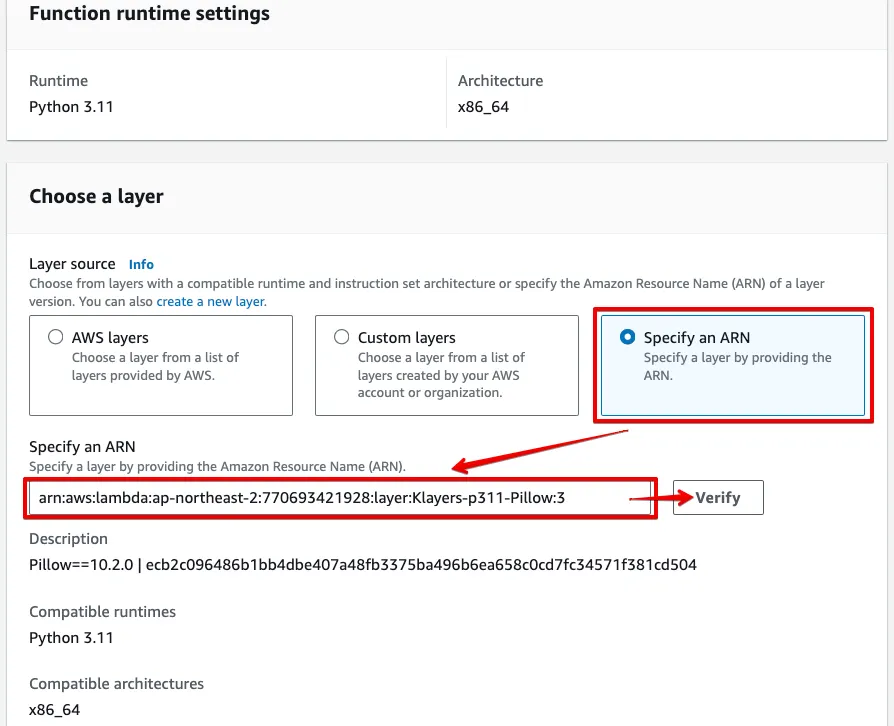The height and width of the screenshot is (726, 894).
Task: Click the Specify an ARN tile description text
Action: pyautogui.click(x=737, y=366)
